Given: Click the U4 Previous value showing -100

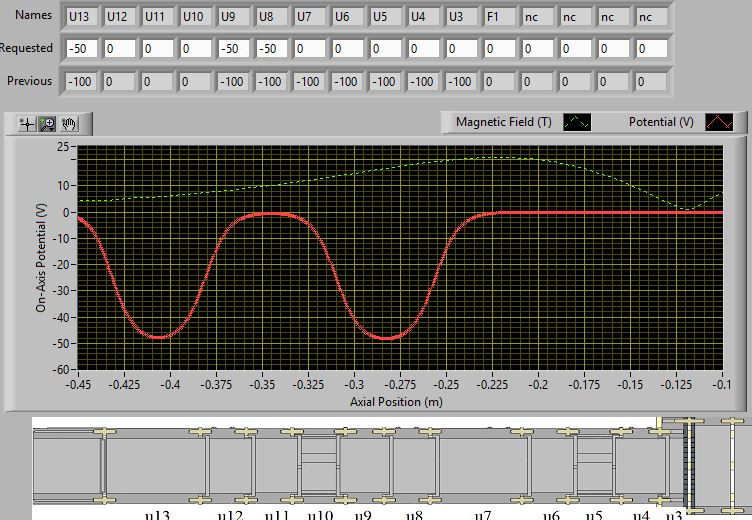Looking at the screenshot, I should tap(423, 82).
